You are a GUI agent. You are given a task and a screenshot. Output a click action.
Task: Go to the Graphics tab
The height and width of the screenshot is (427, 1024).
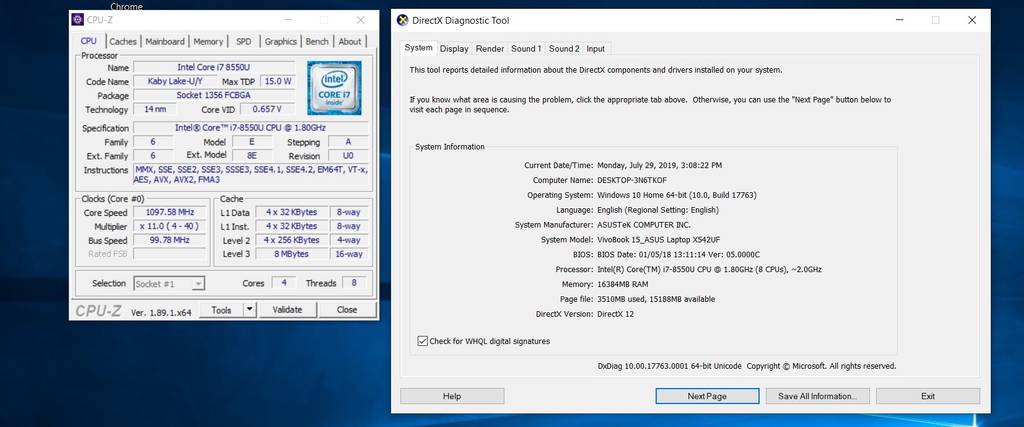click(x=280, y=42)
